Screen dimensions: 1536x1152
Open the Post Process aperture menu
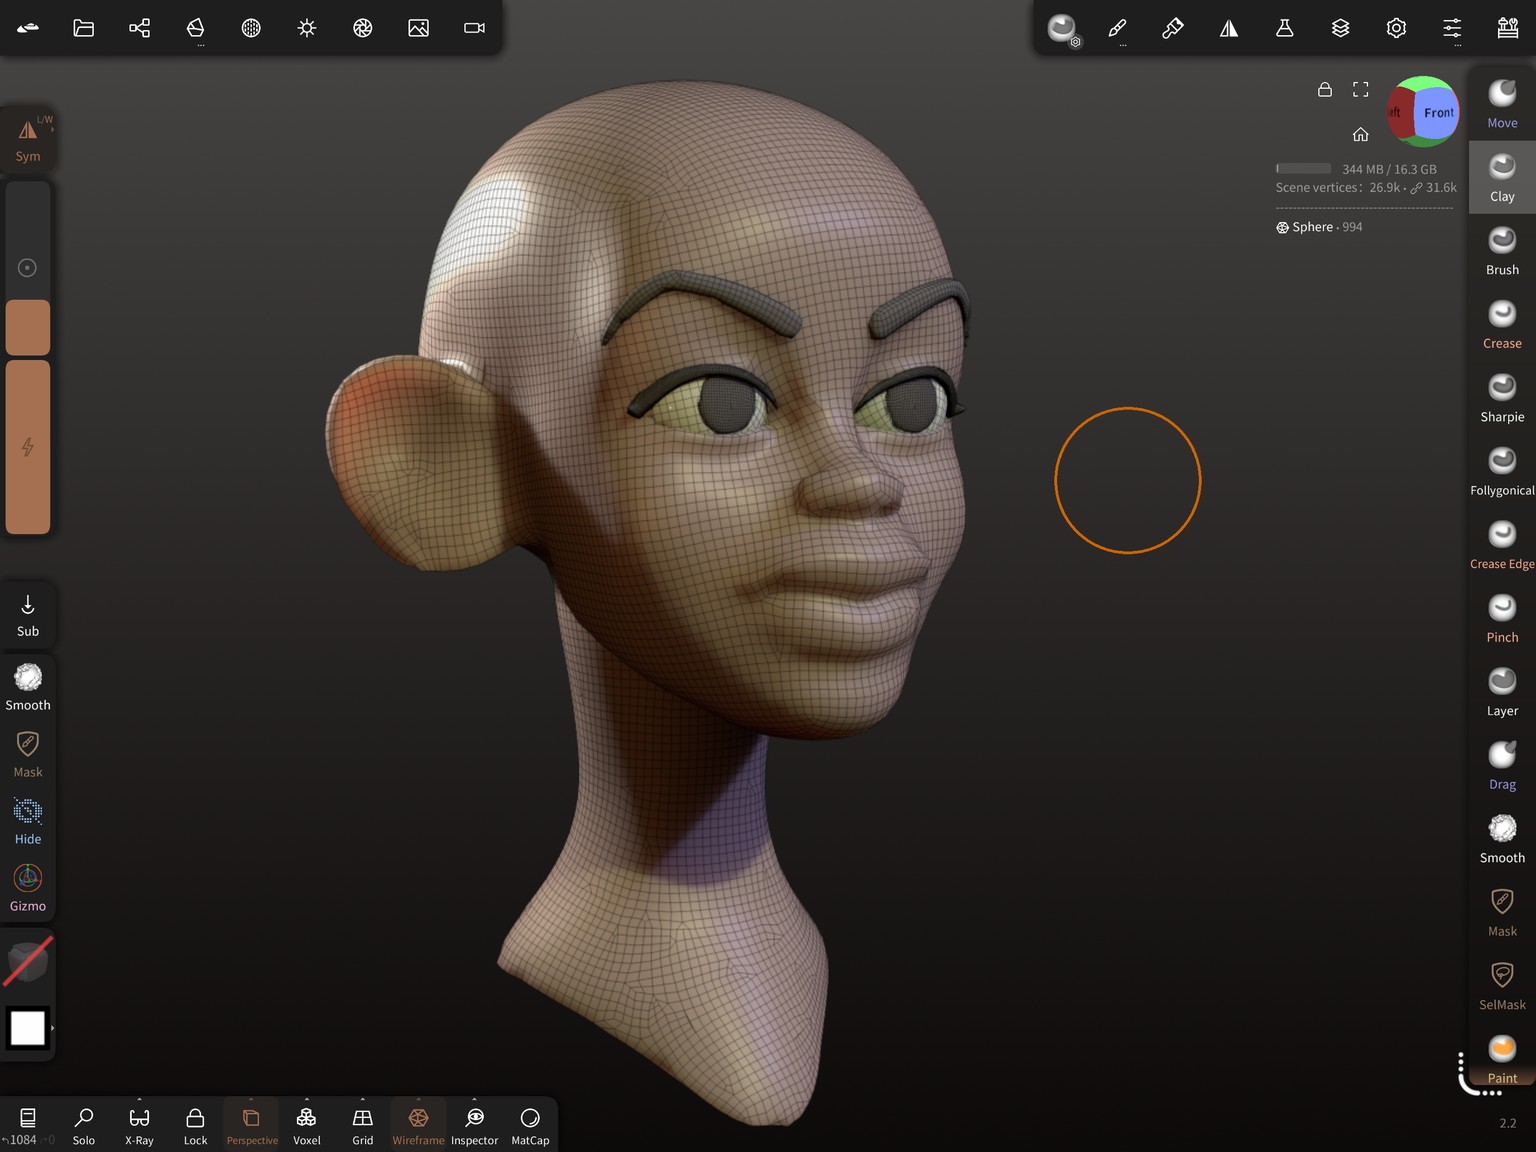pyautogui.click(x=363, y=28)
